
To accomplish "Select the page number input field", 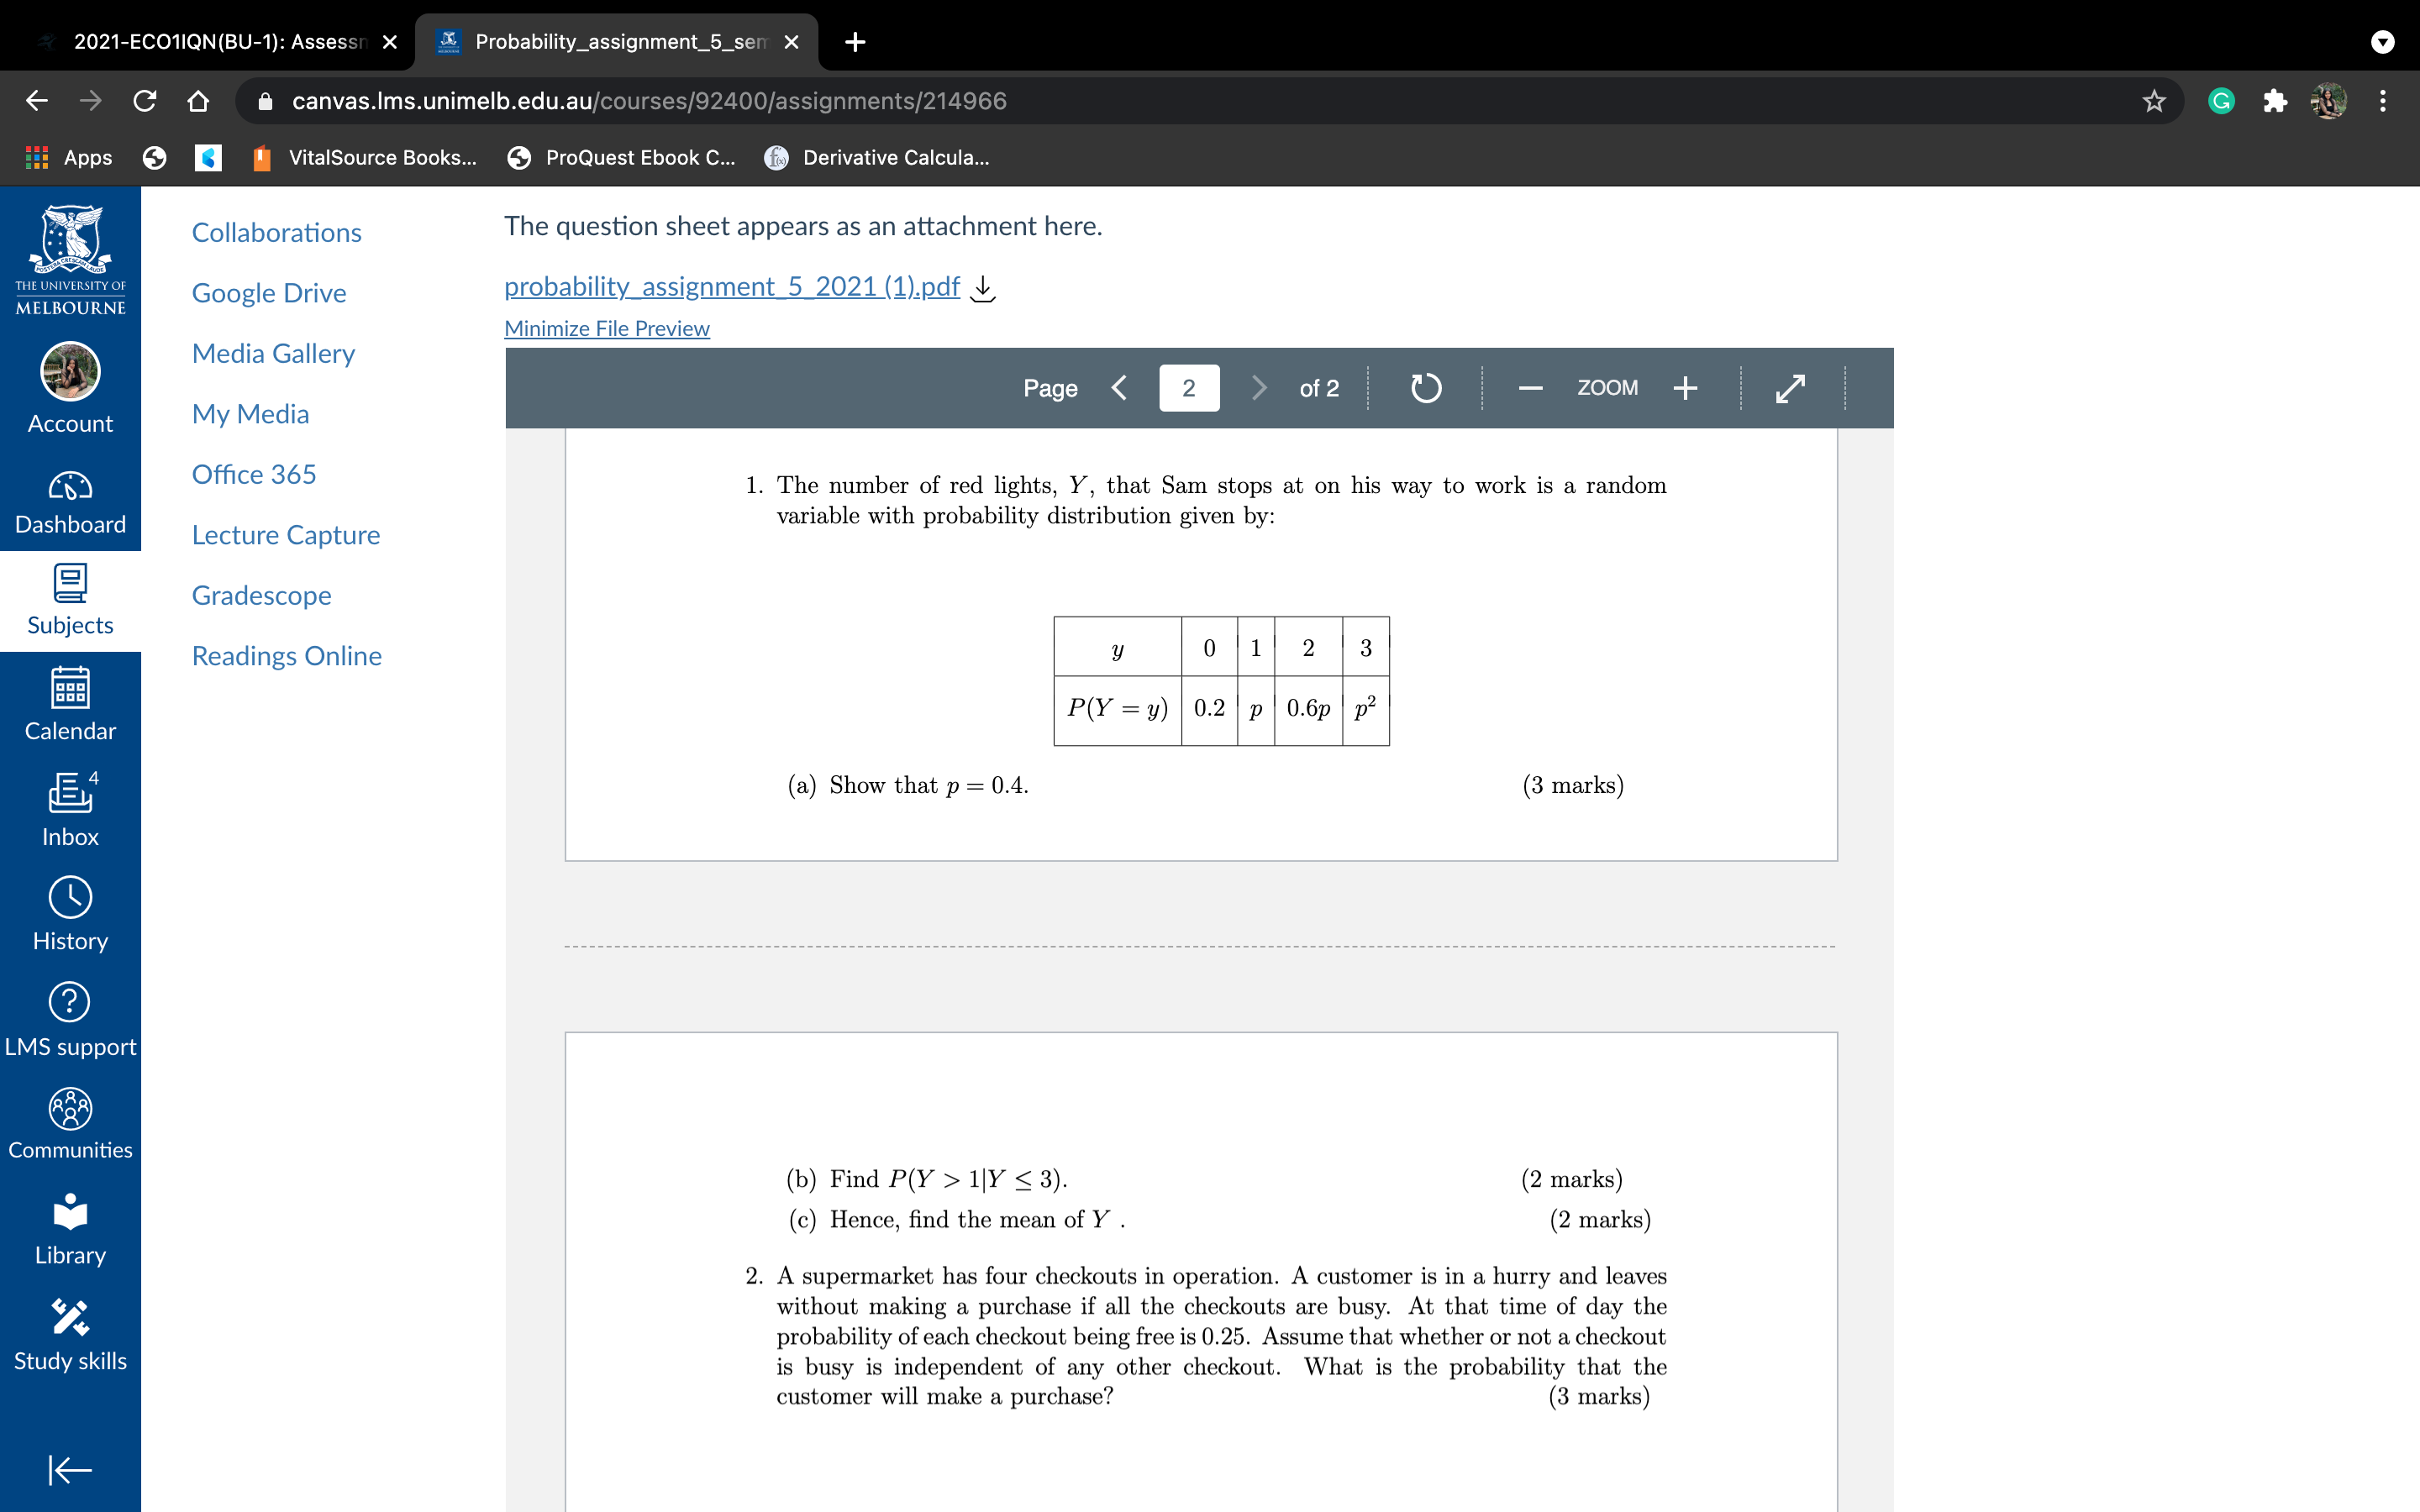I will point(1190,386).
